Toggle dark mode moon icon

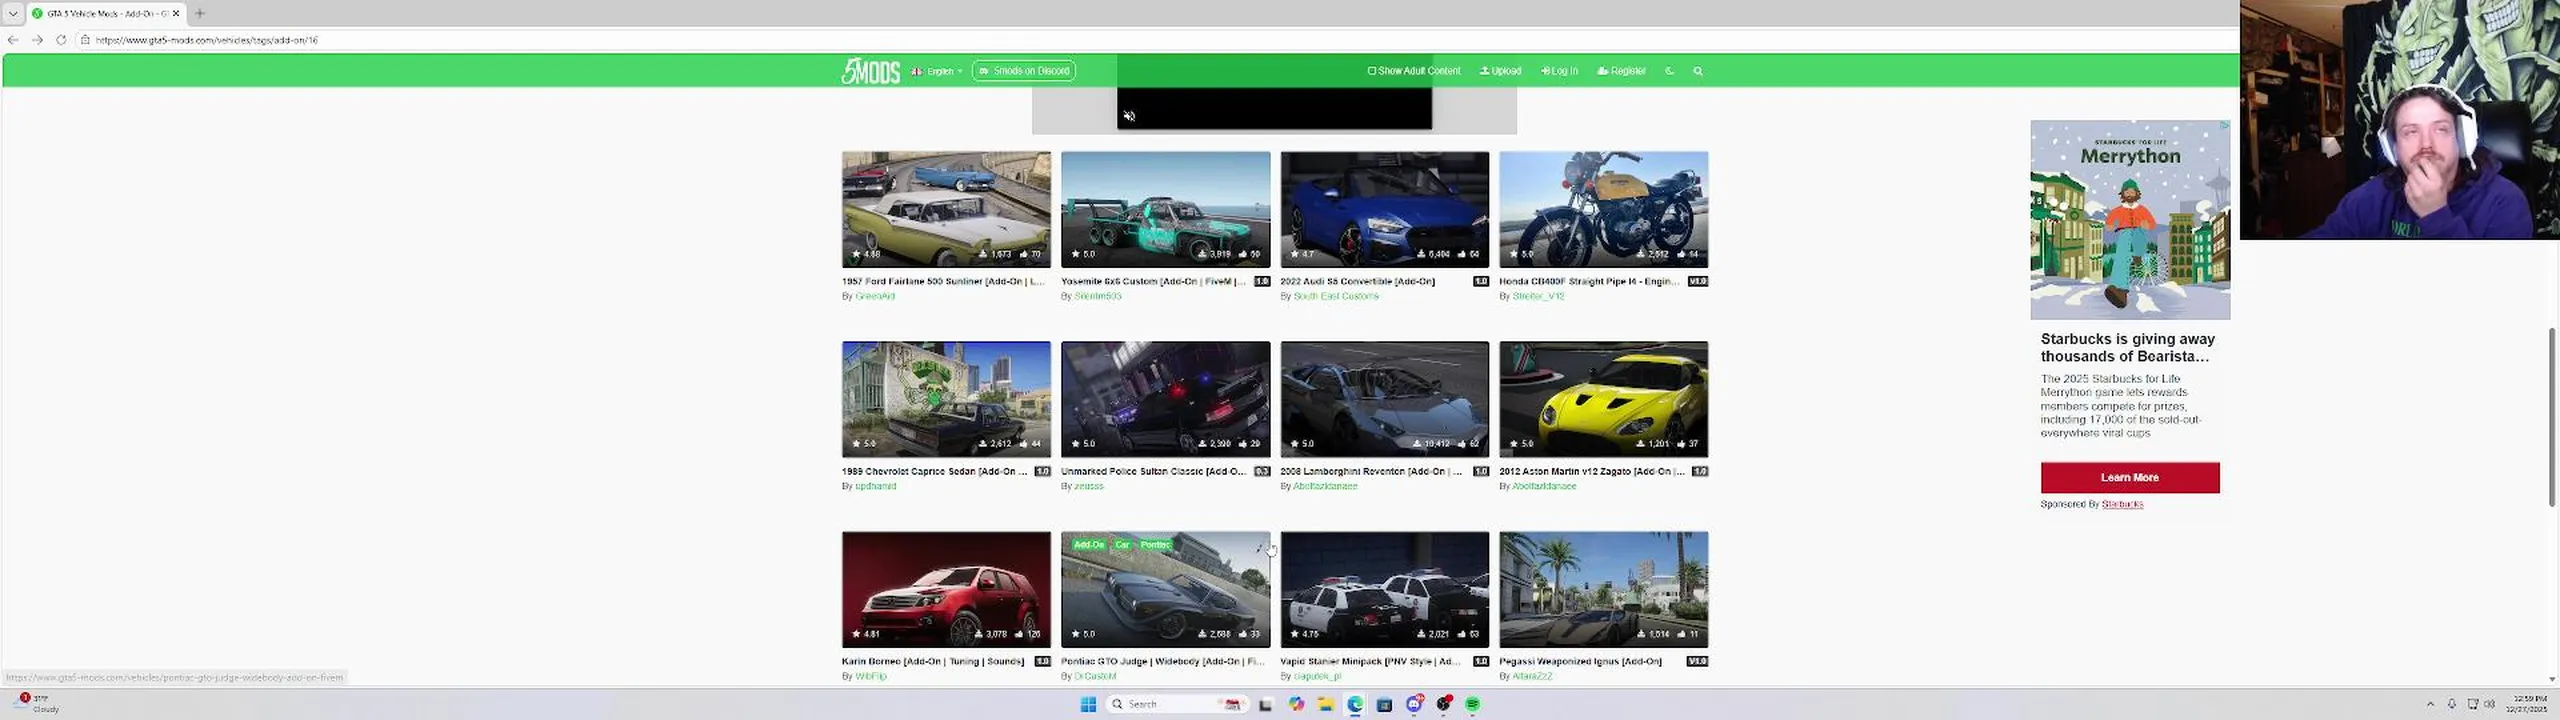click(x=1669, y=71)
